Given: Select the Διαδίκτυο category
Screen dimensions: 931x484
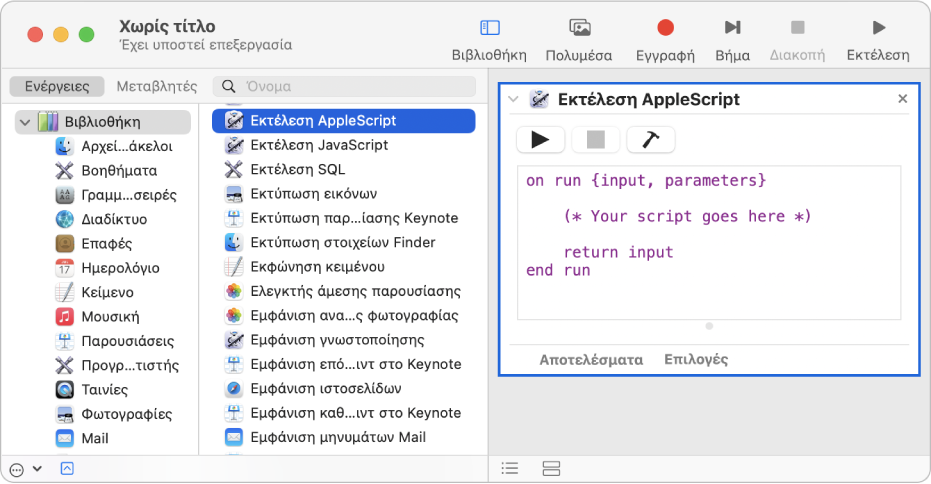Looking at the screenshot, I should coord(114,219).
